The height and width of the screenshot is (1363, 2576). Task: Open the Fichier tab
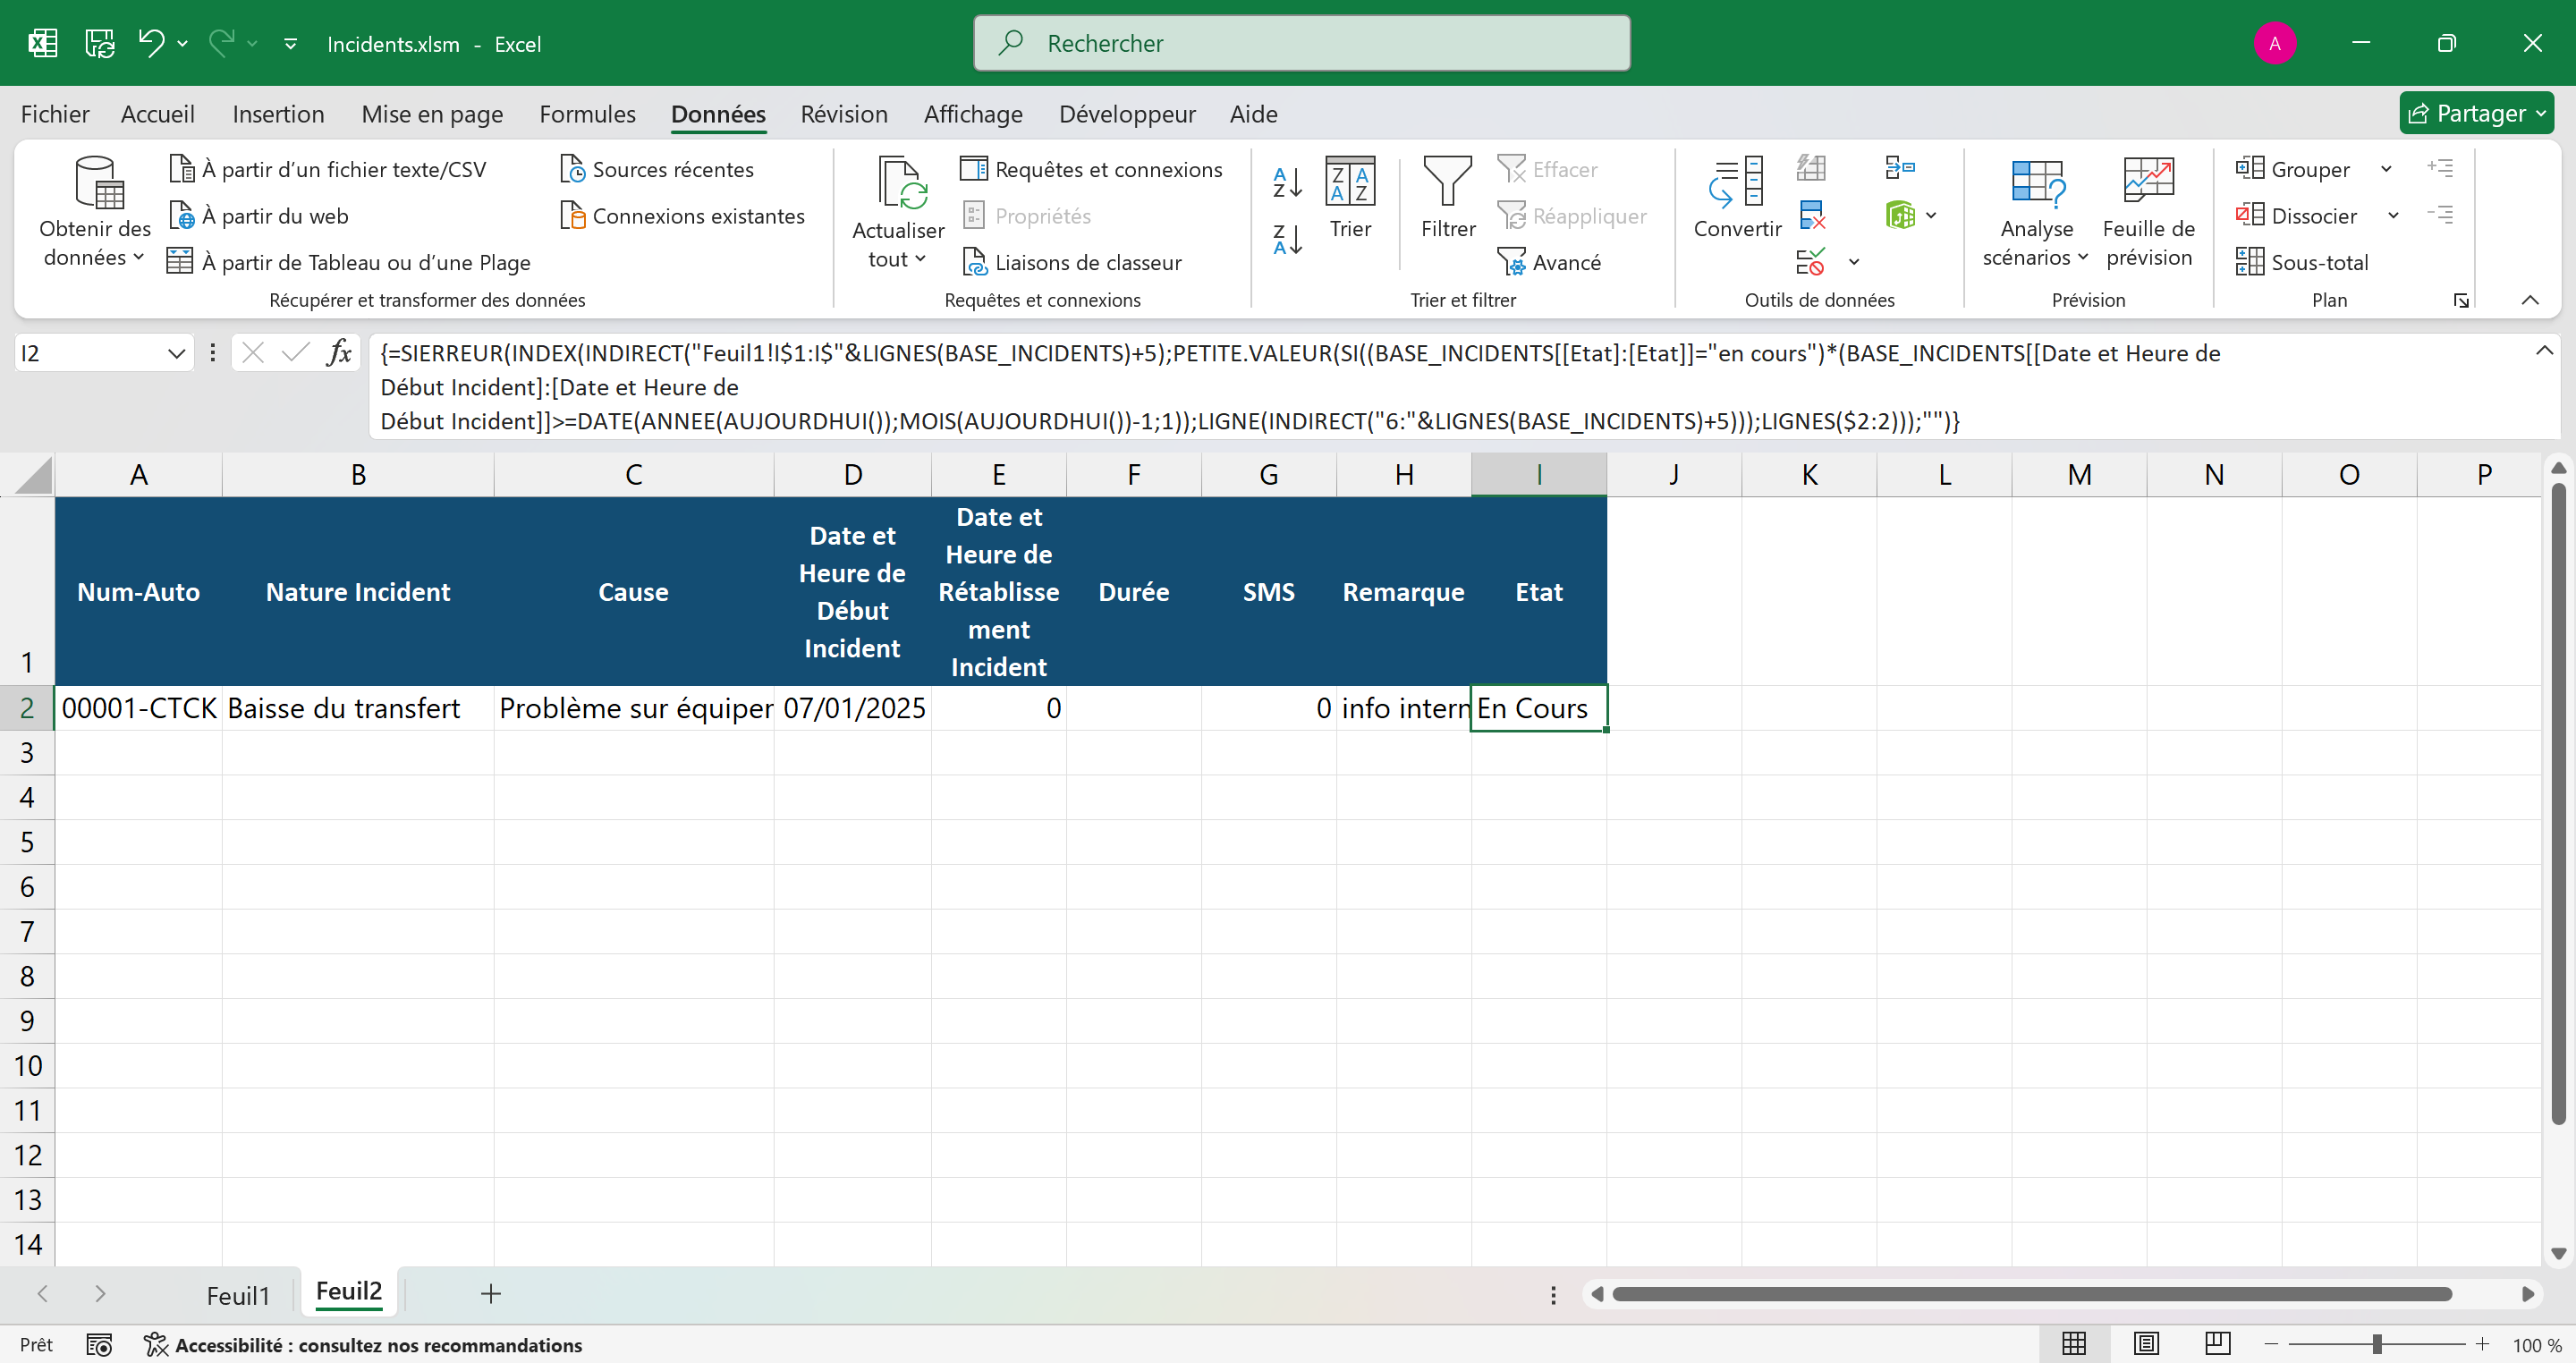pyautogui.click(x=55, y=114)
